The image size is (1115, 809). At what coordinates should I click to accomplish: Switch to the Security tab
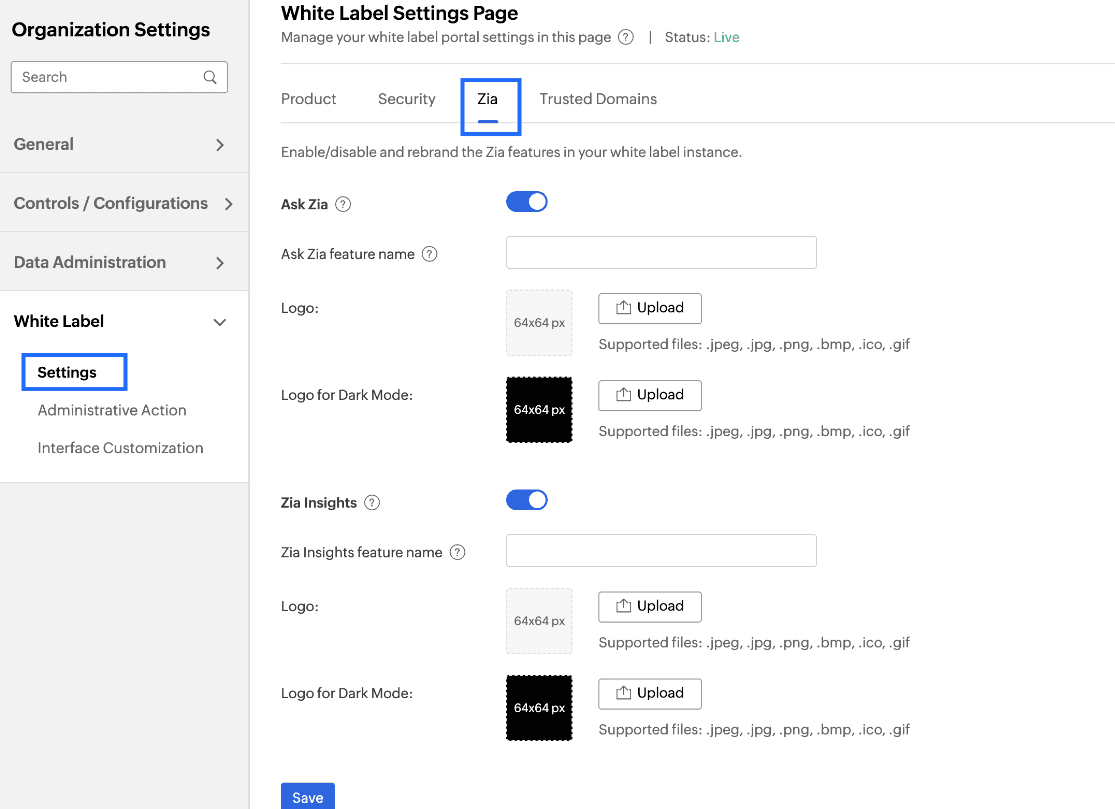coord(406,99)
